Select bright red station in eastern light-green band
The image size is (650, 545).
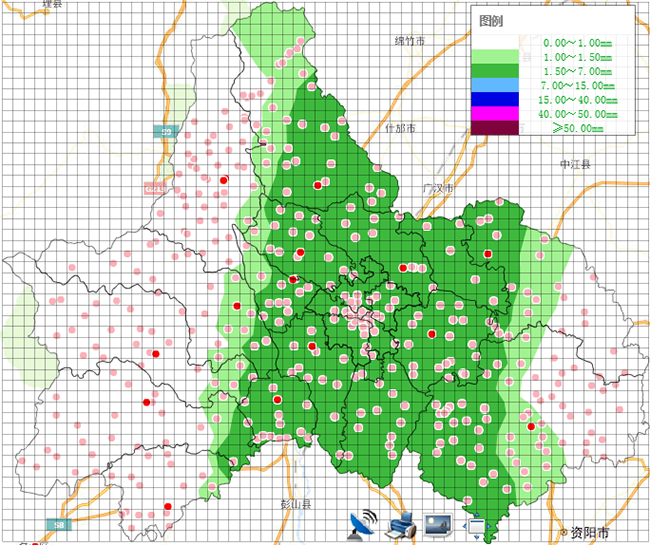click(x=531, y=426)
